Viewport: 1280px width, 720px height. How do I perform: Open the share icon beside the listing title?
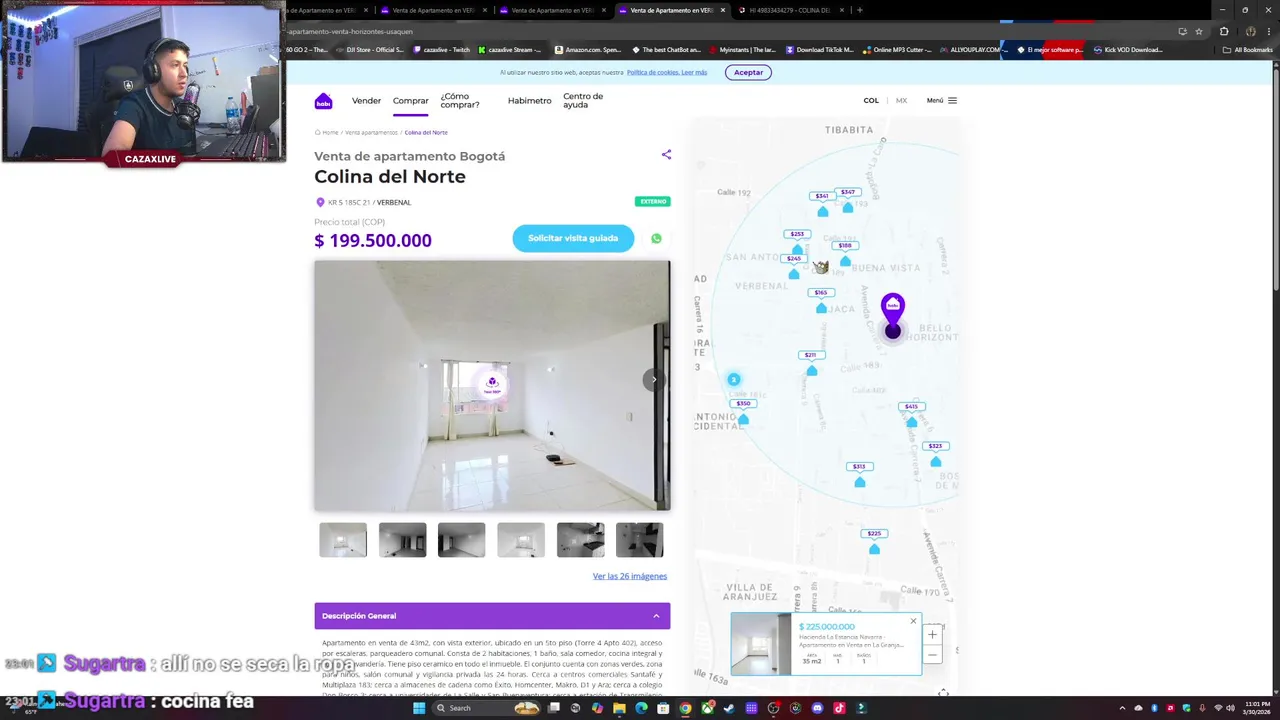tap(666, 155)
